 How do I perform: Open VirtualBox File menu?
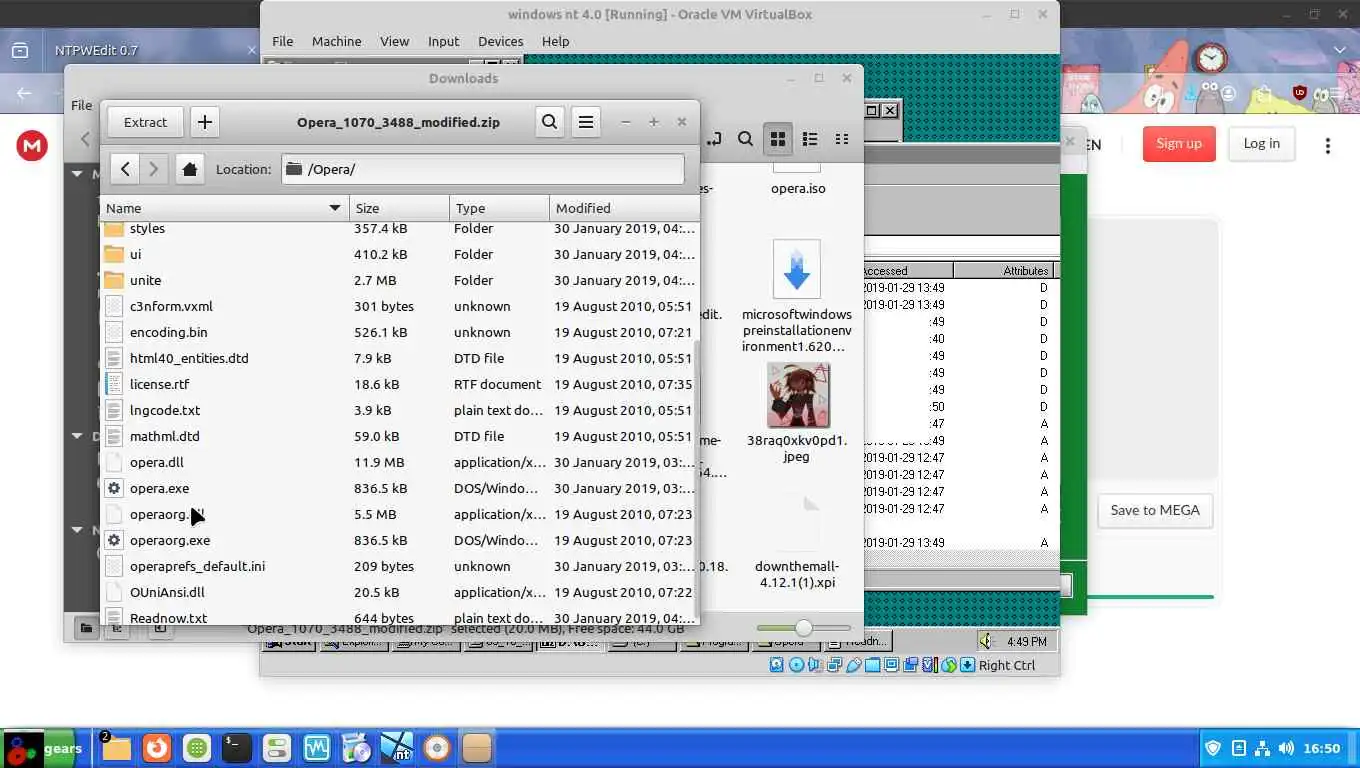[x=283, y=41]
